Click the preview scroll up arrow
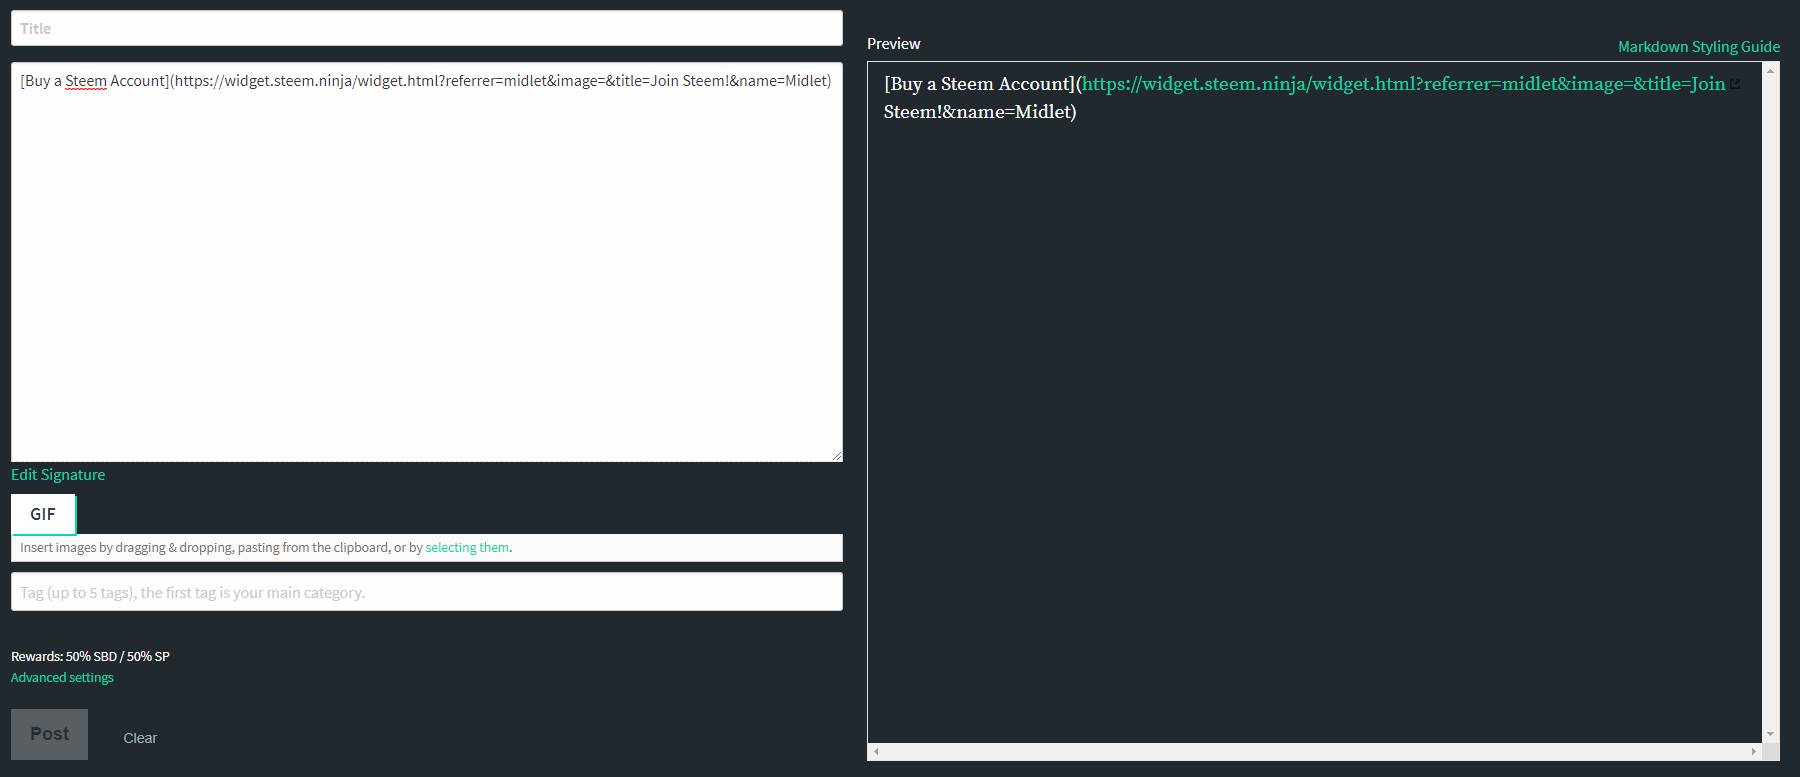The image size is (1800, 777). tap(1771, 71)
